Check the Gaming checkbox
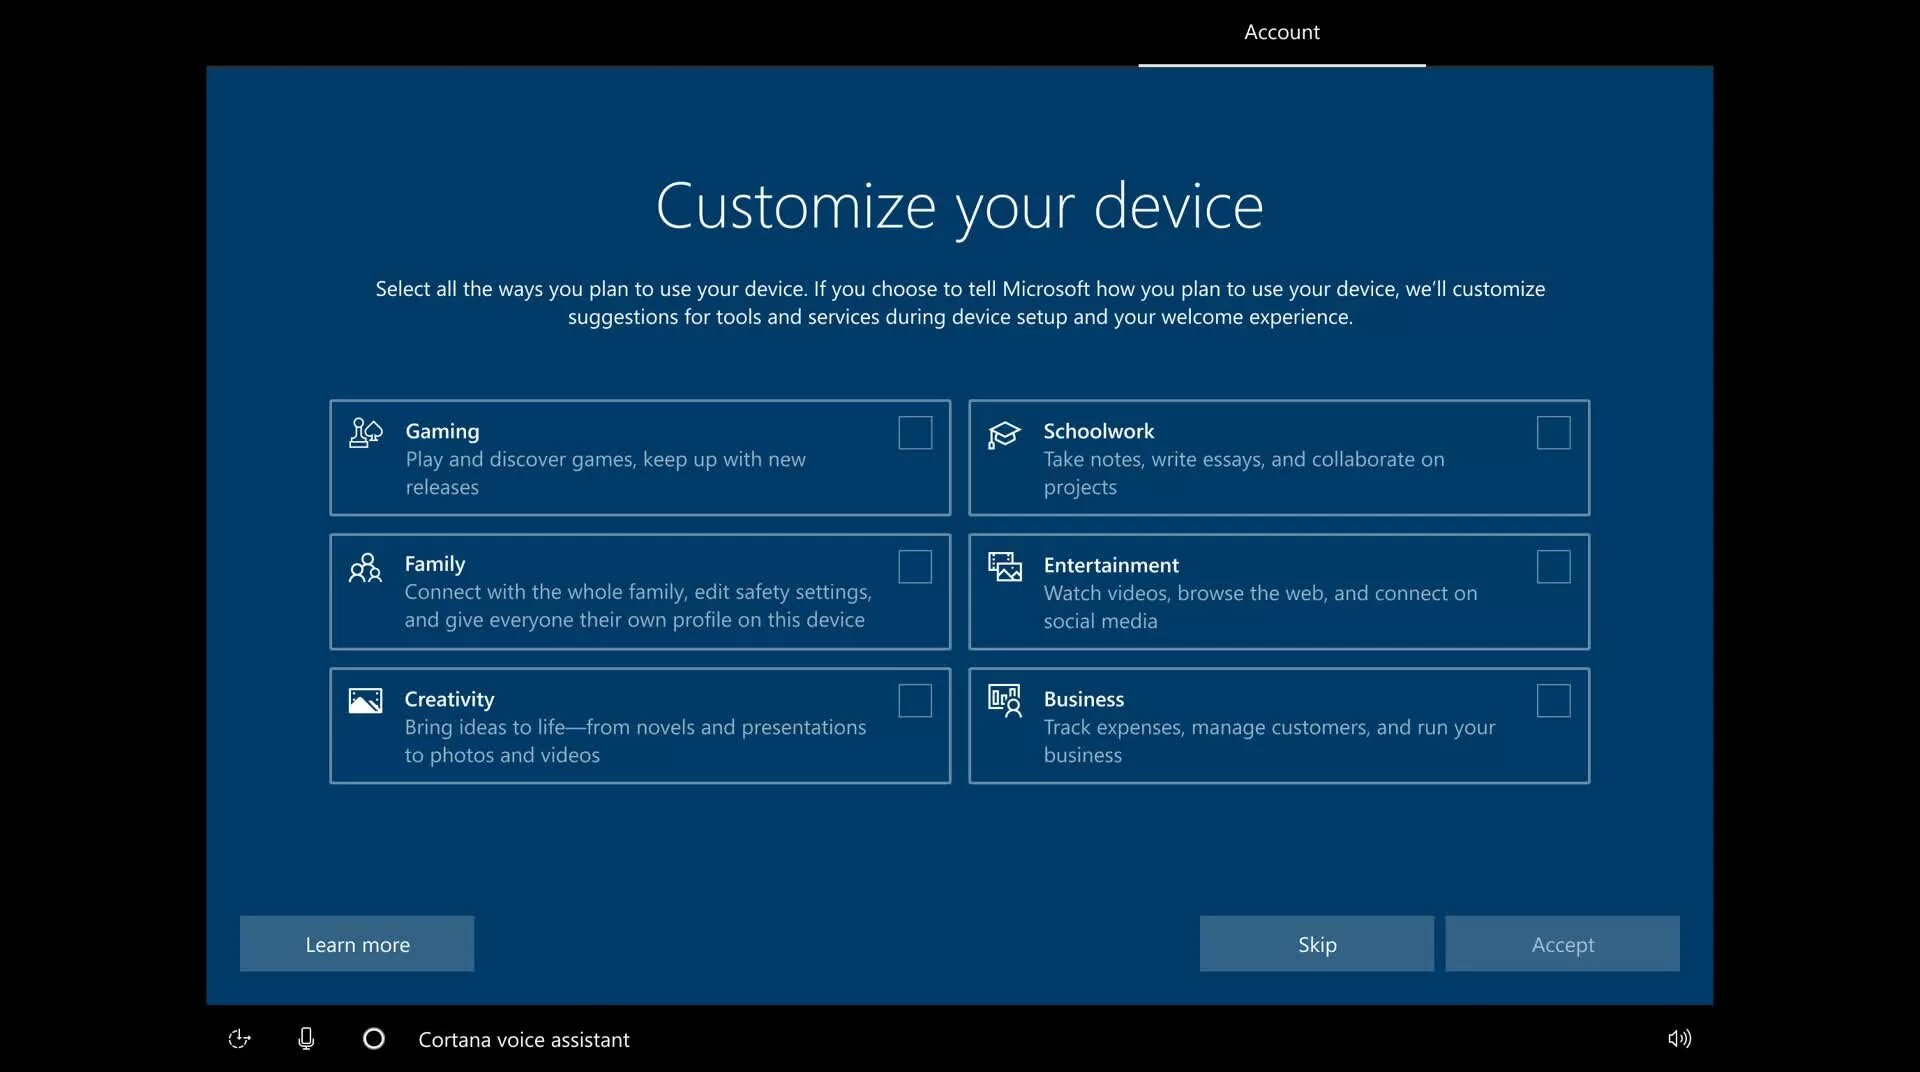 [915, 433]
